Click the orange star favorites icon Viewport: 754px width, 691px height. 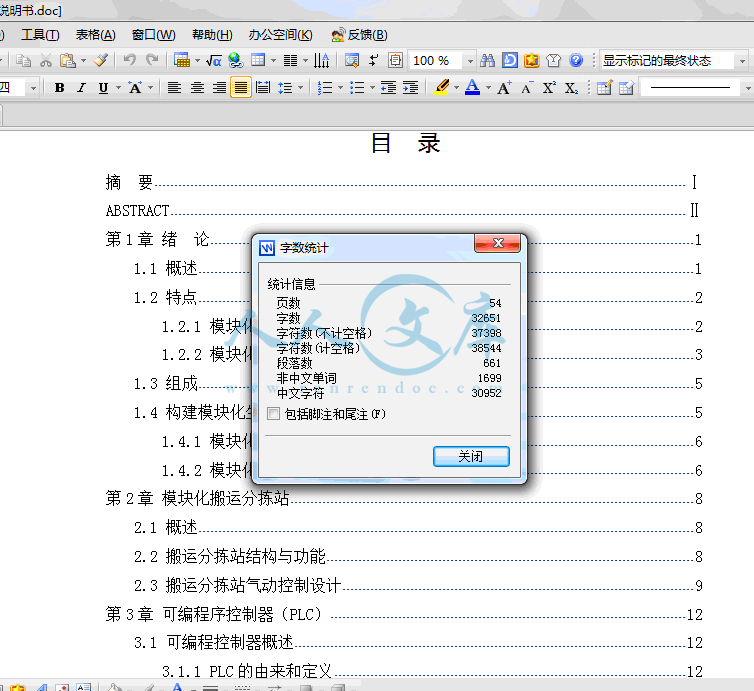(x=532, y=61)
